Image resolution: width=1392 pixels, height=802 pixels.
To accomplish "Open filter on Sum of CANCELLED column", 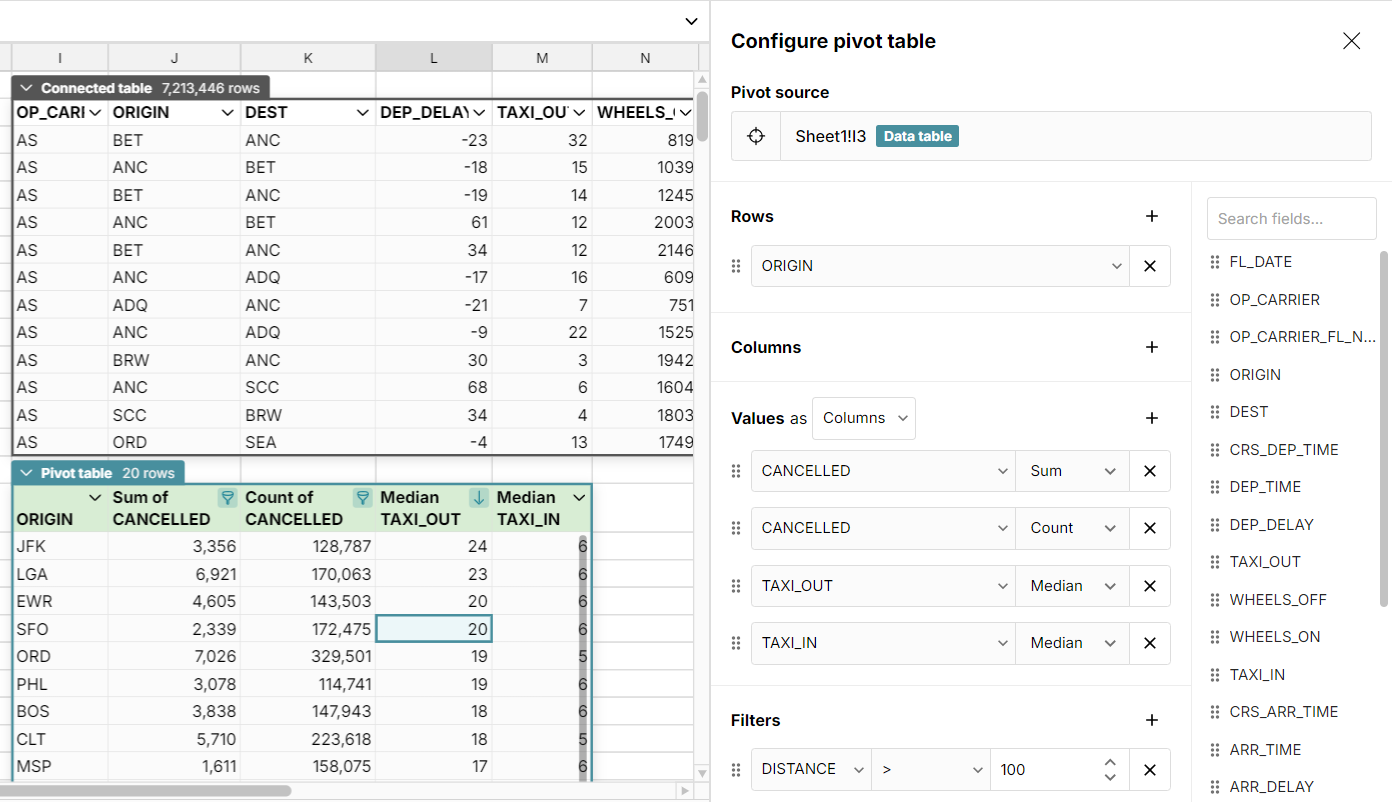I will coord(227,497).
